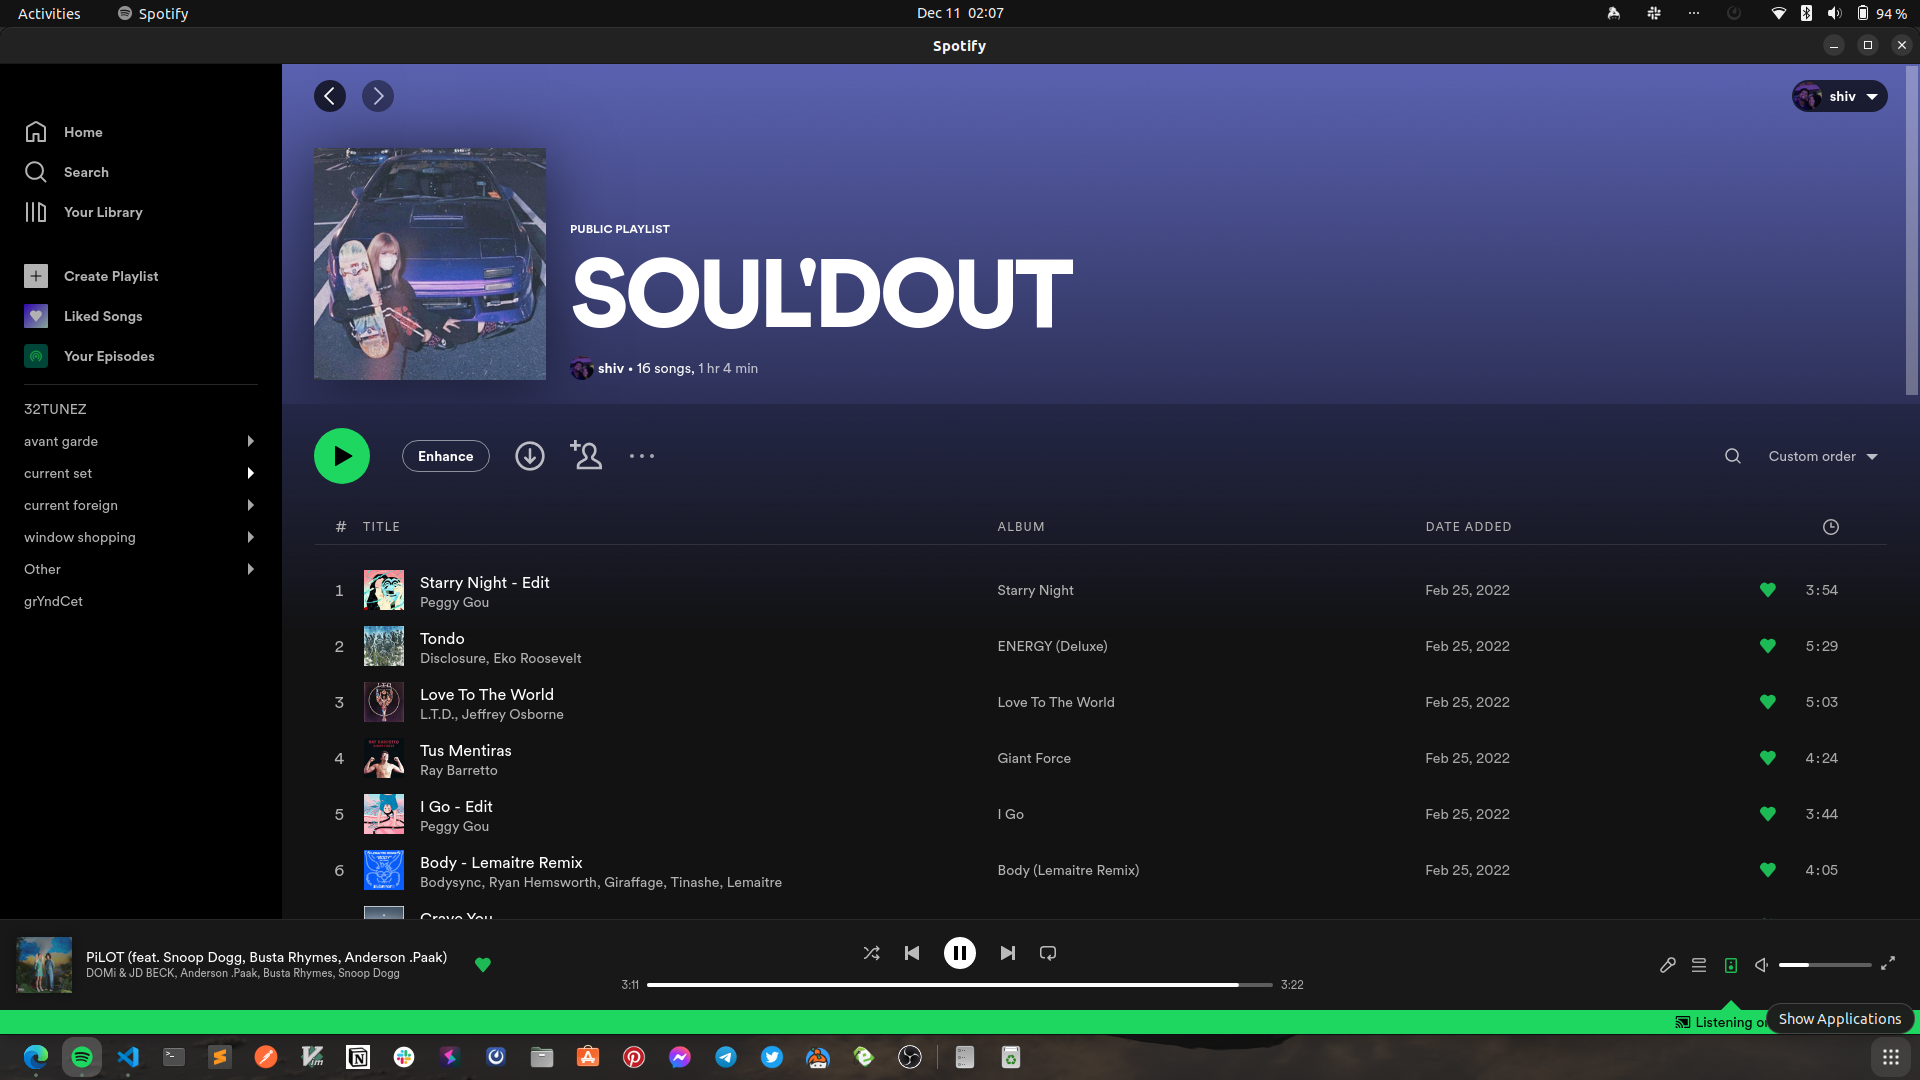The width and height of the screenshot is (1920, 1080).
Task: Expand the Other folder arrow
Action: pyautogui.click(x=250, y=569)
